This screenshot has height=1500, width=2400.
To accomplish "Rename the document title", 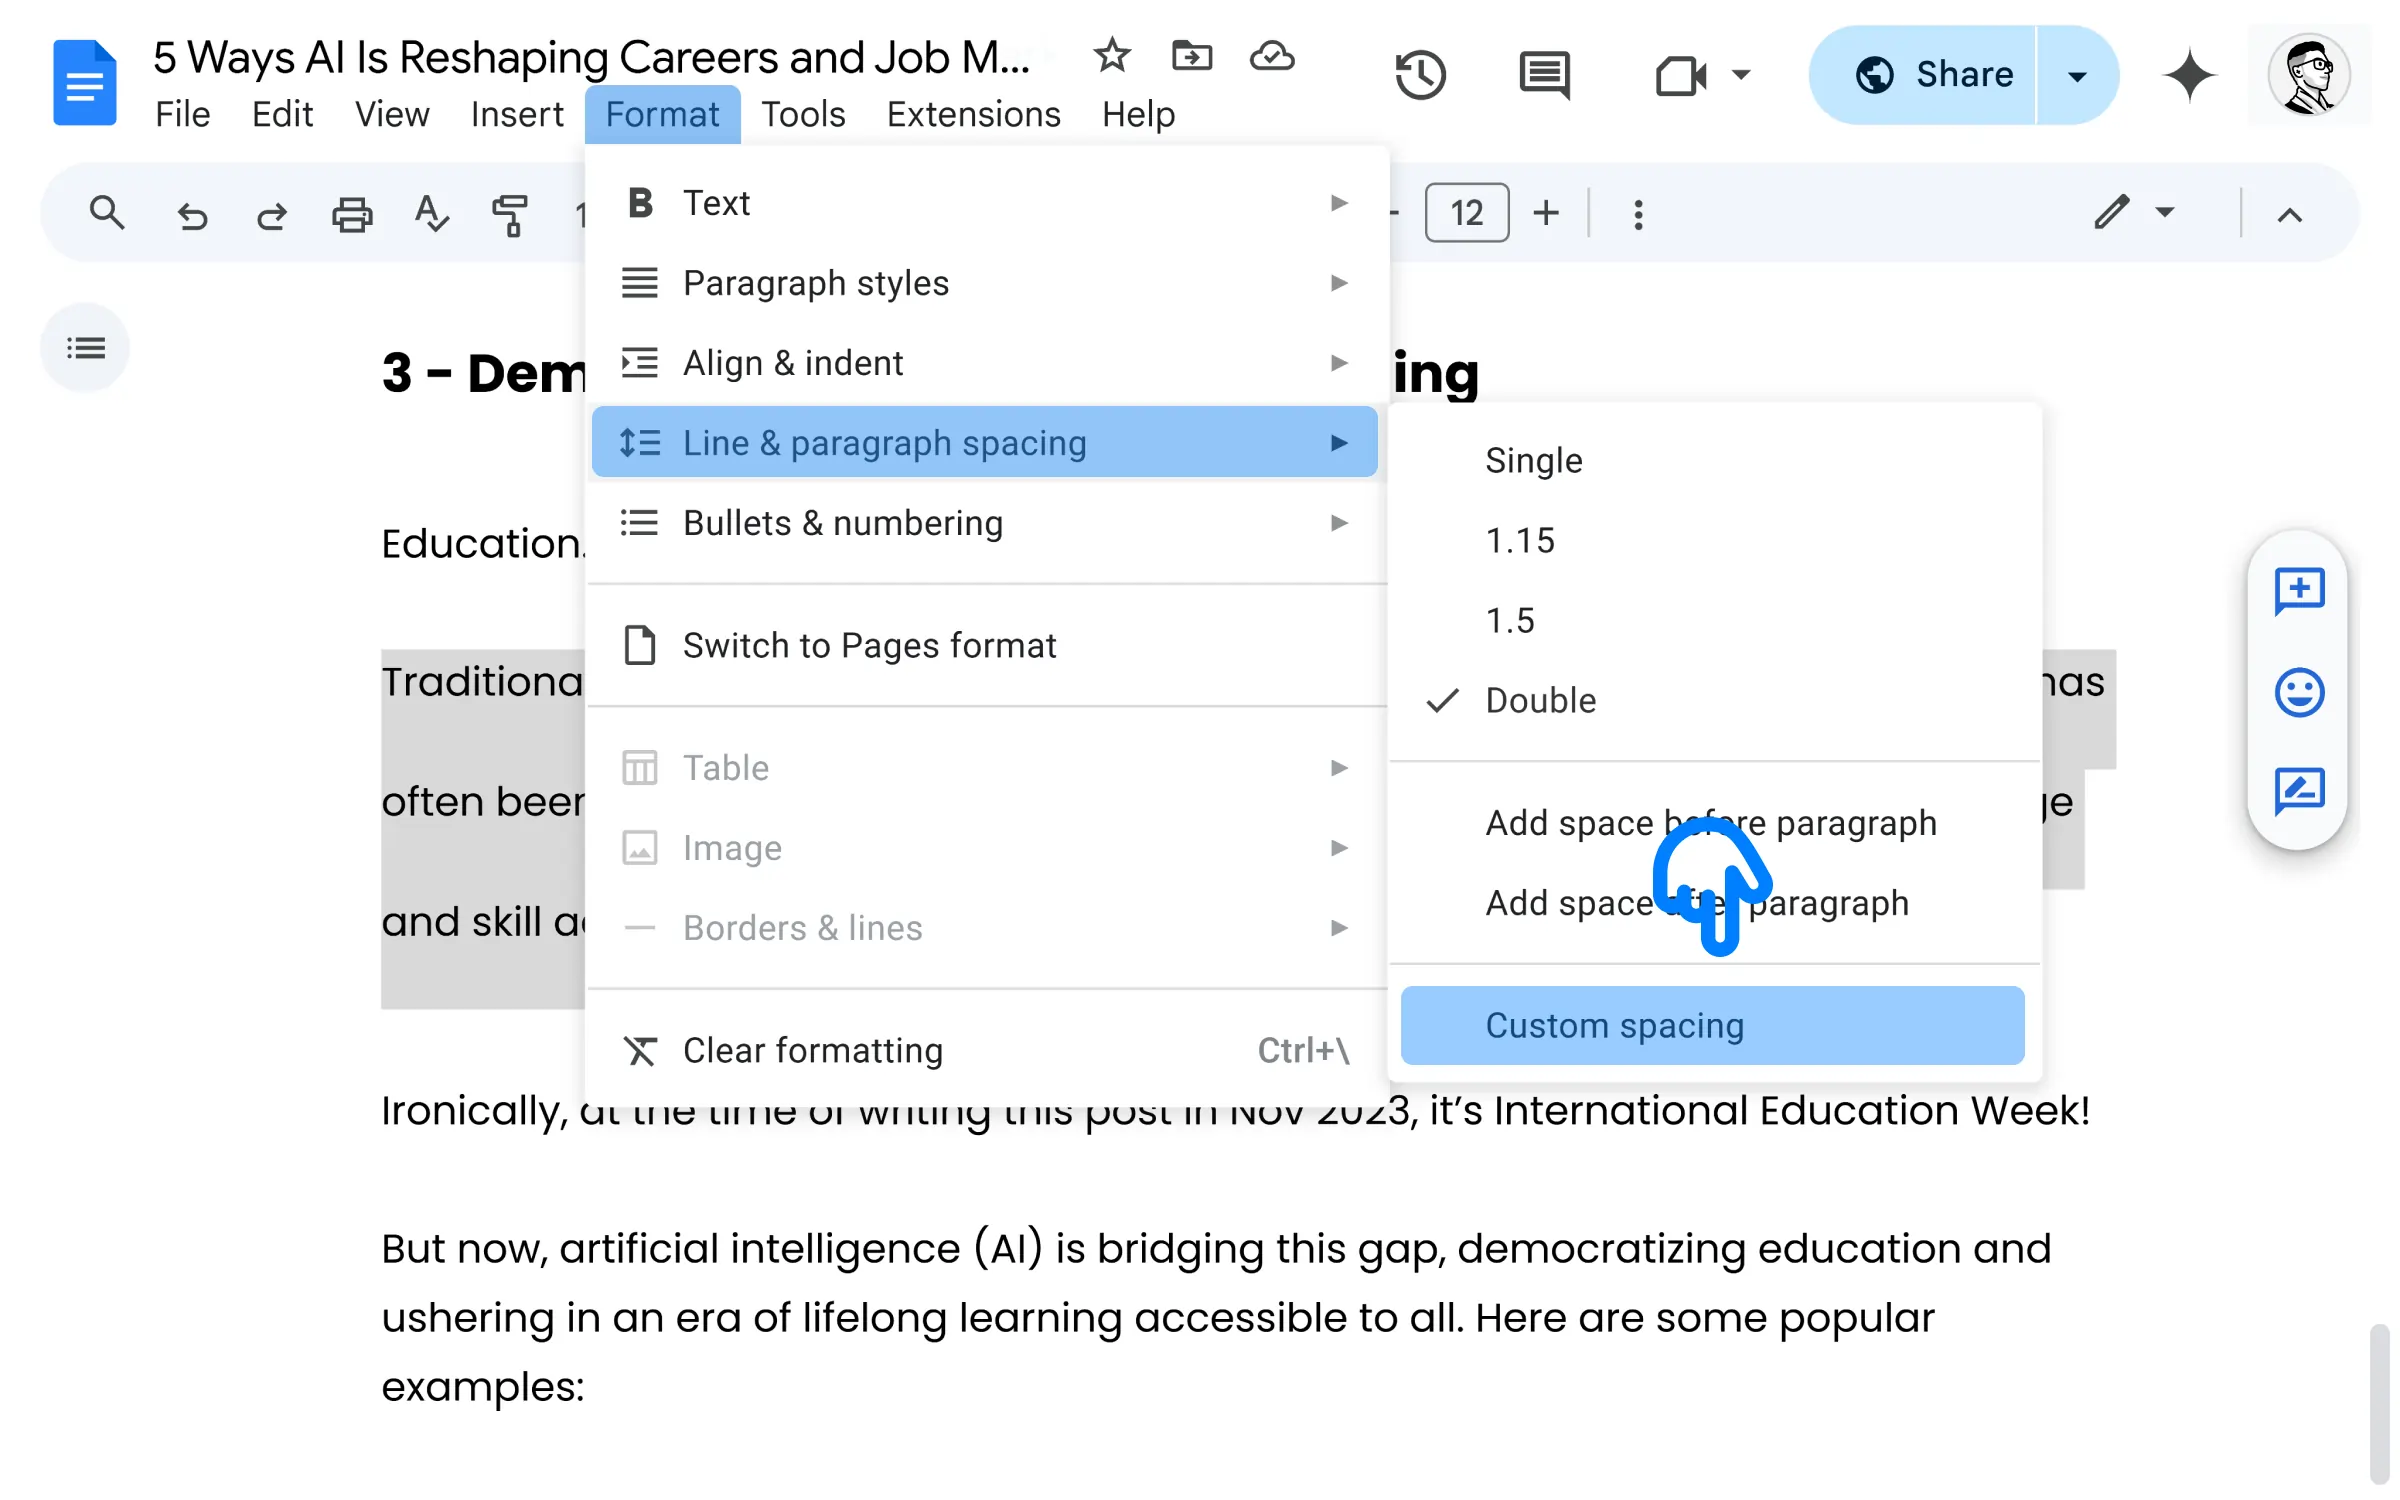I will pos(592,57).
